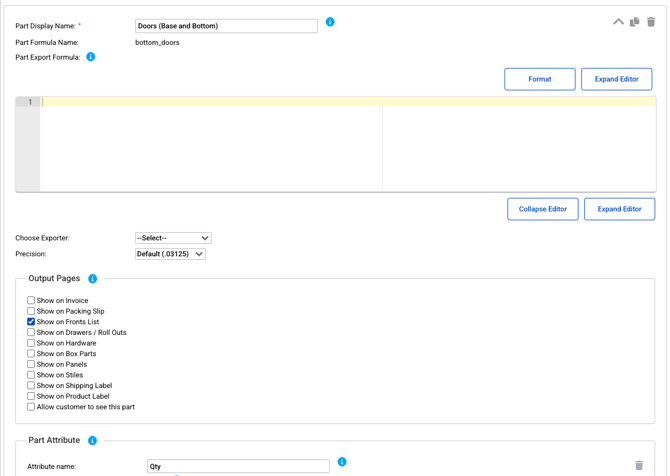Viewport: 670px width, 476px height.
Task: Click Expand Editor button above code editor
Action: (x=616, y=79)
